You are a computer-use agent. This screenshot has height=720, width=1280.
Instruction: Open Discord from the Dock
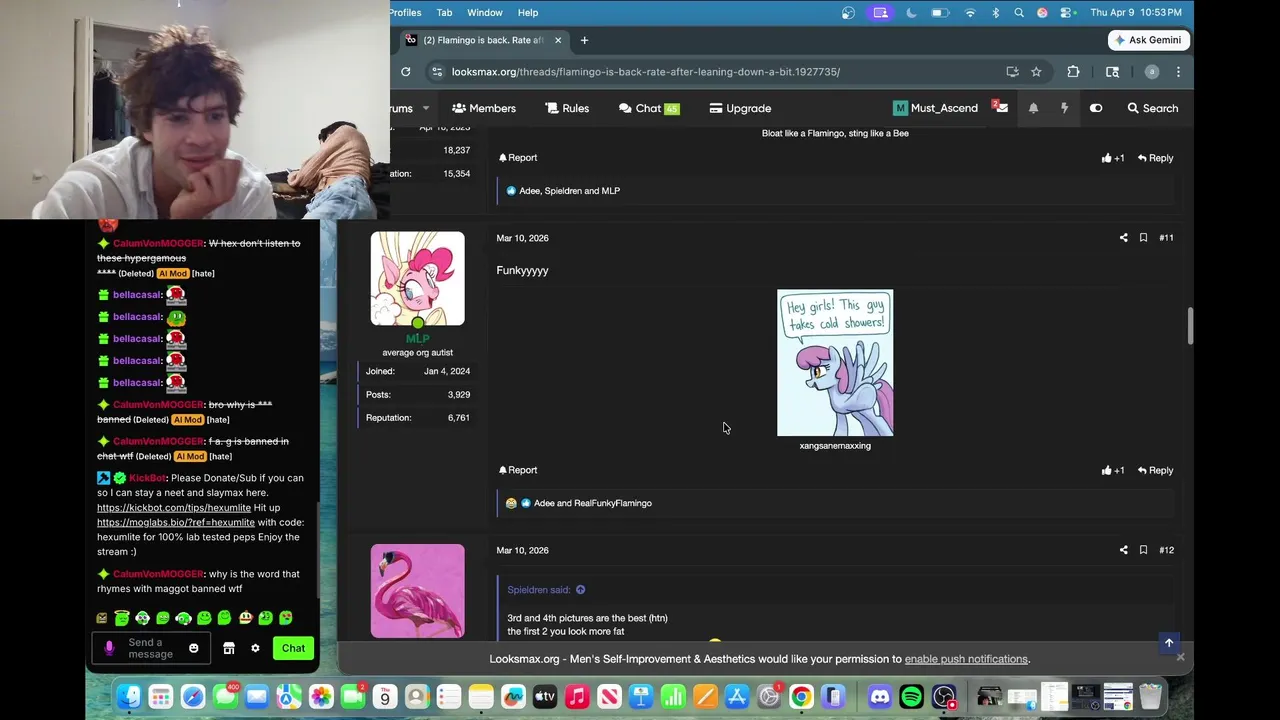coord(880,697)
